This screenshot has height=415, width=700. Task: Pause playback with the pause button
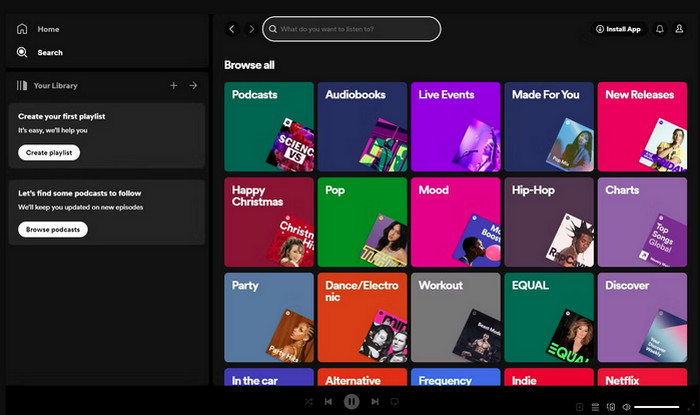351,401
